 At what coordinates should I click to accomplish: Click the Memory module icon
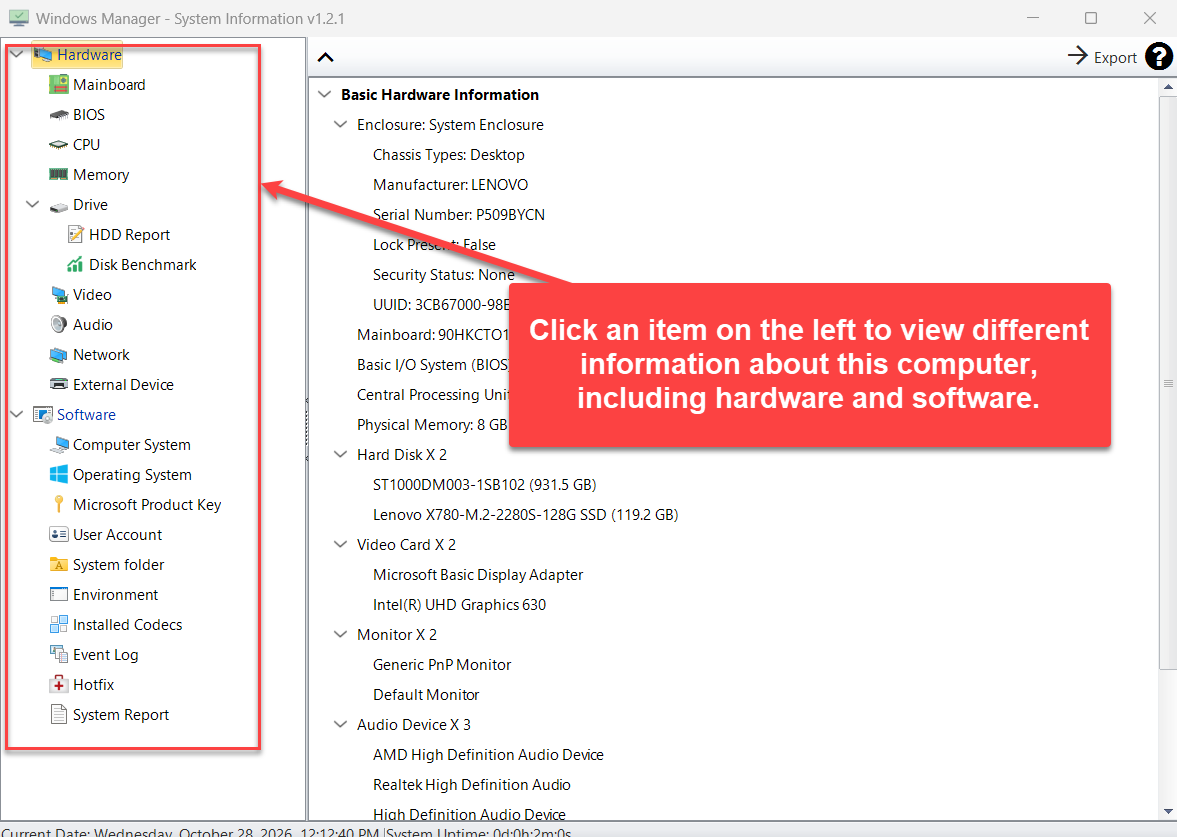[x=59, y=174]
